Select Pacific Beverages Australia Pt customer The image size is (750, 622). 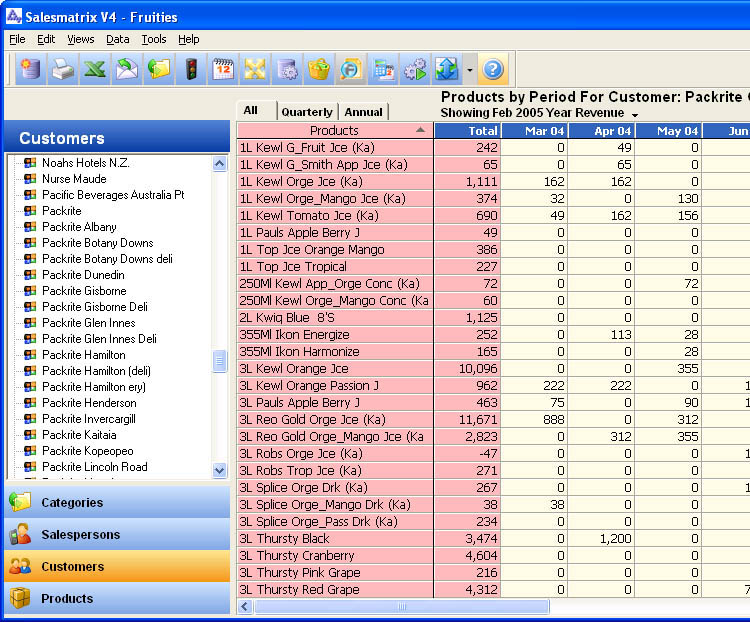tap(113, 195)
